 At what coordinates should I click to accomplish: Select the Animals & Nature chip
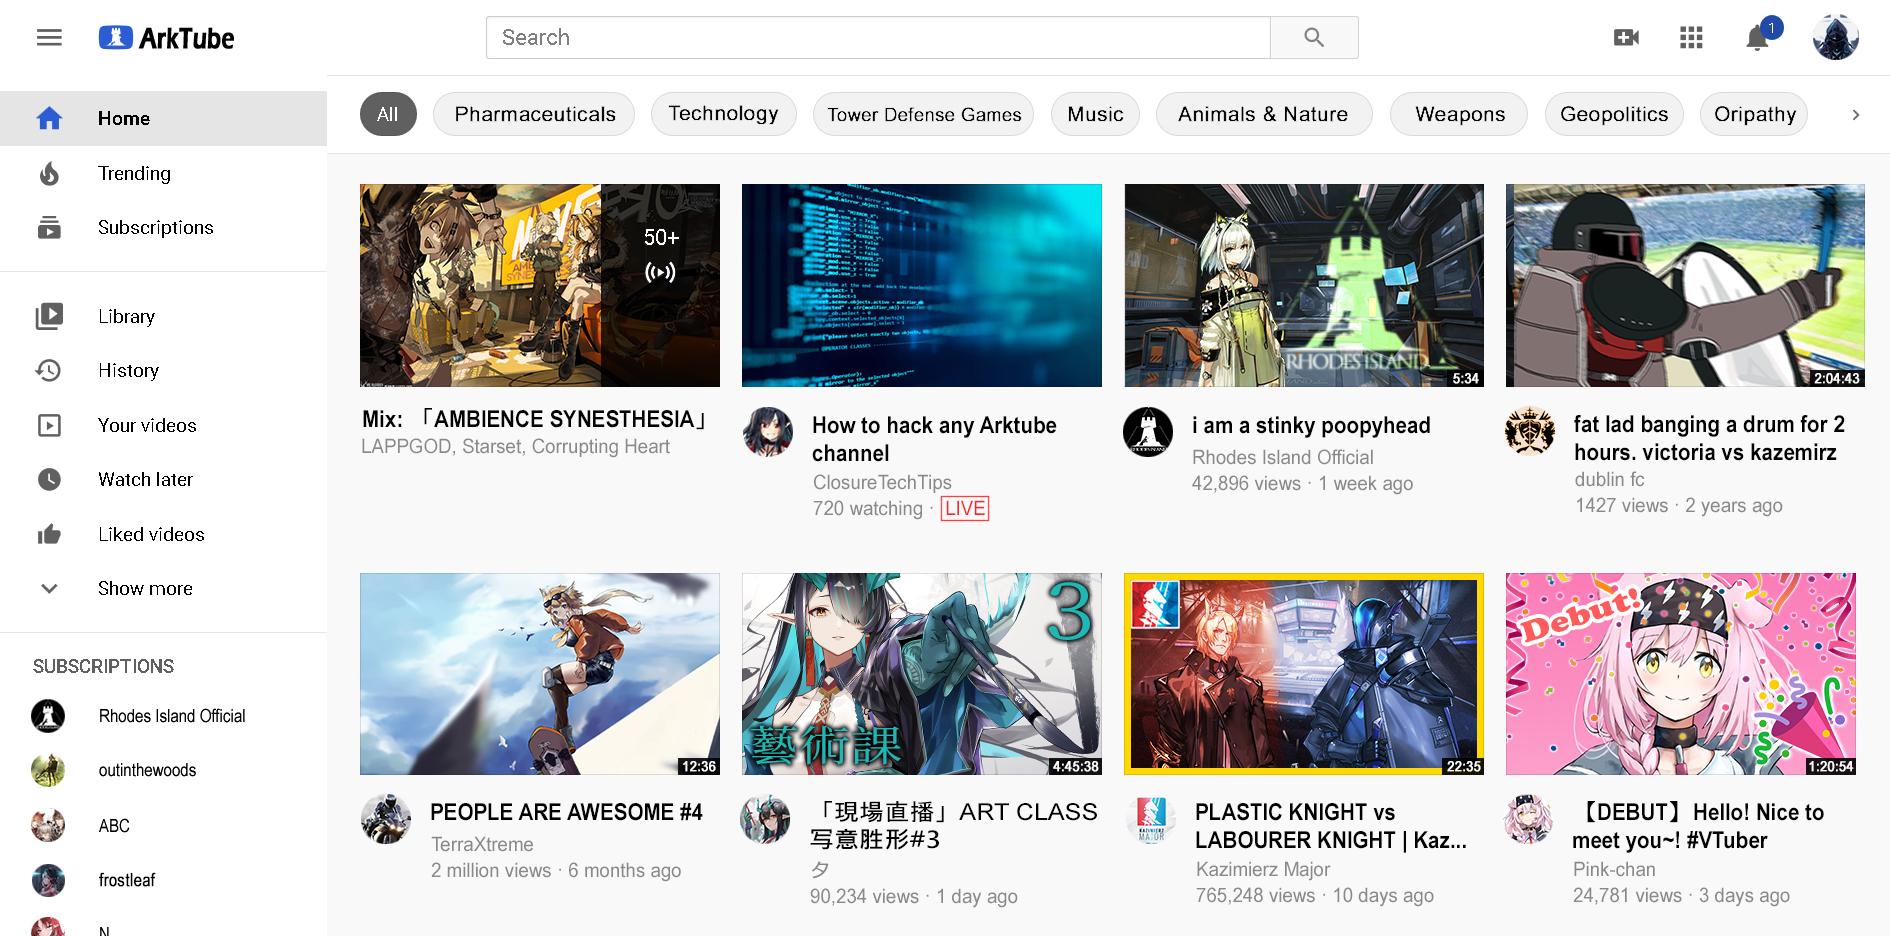(x=1263, y=114)
